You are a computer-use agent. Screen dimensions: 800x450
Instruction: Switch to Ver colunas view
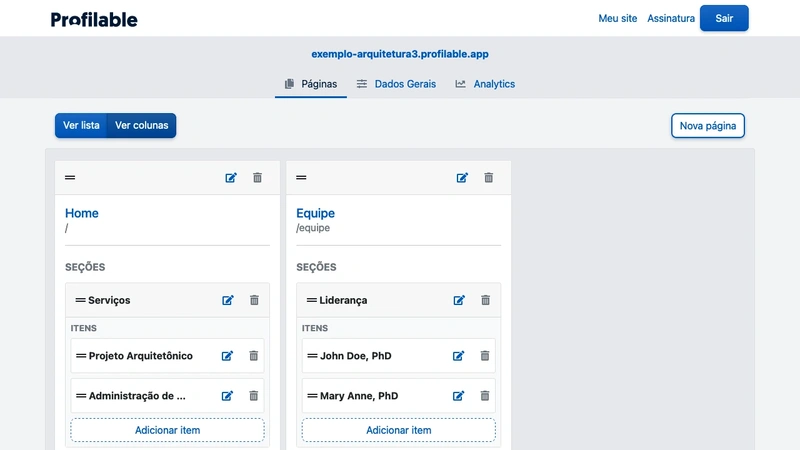142,126
